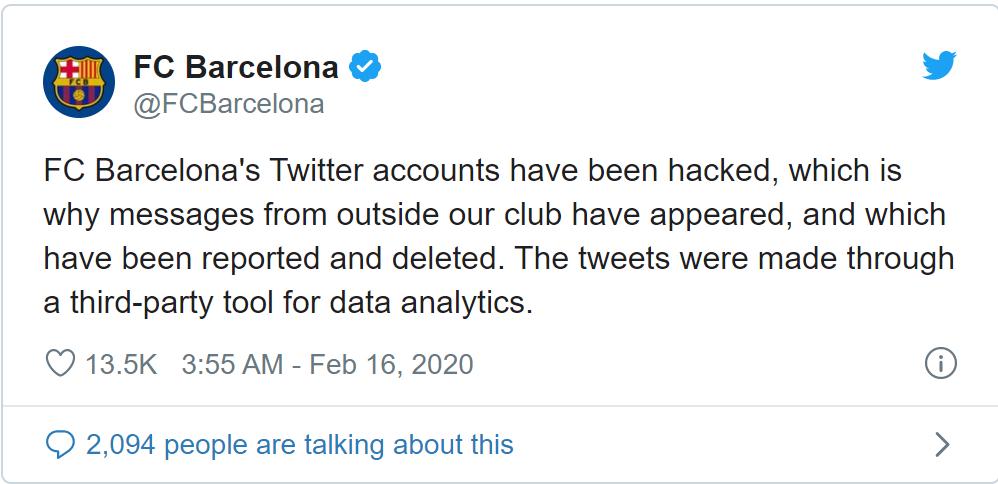
Task: Click the 13.5K likes count
Action: 121,364
